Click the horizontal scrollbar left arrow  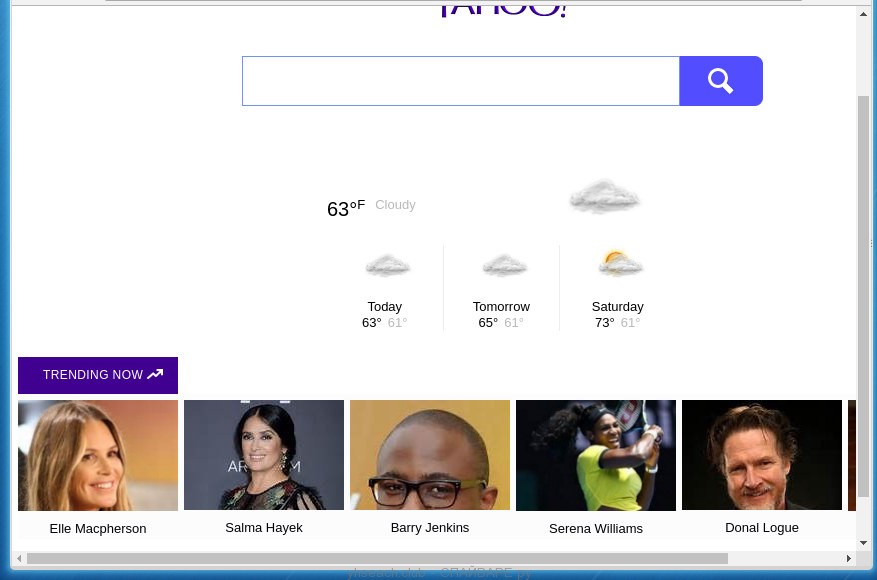19,559
